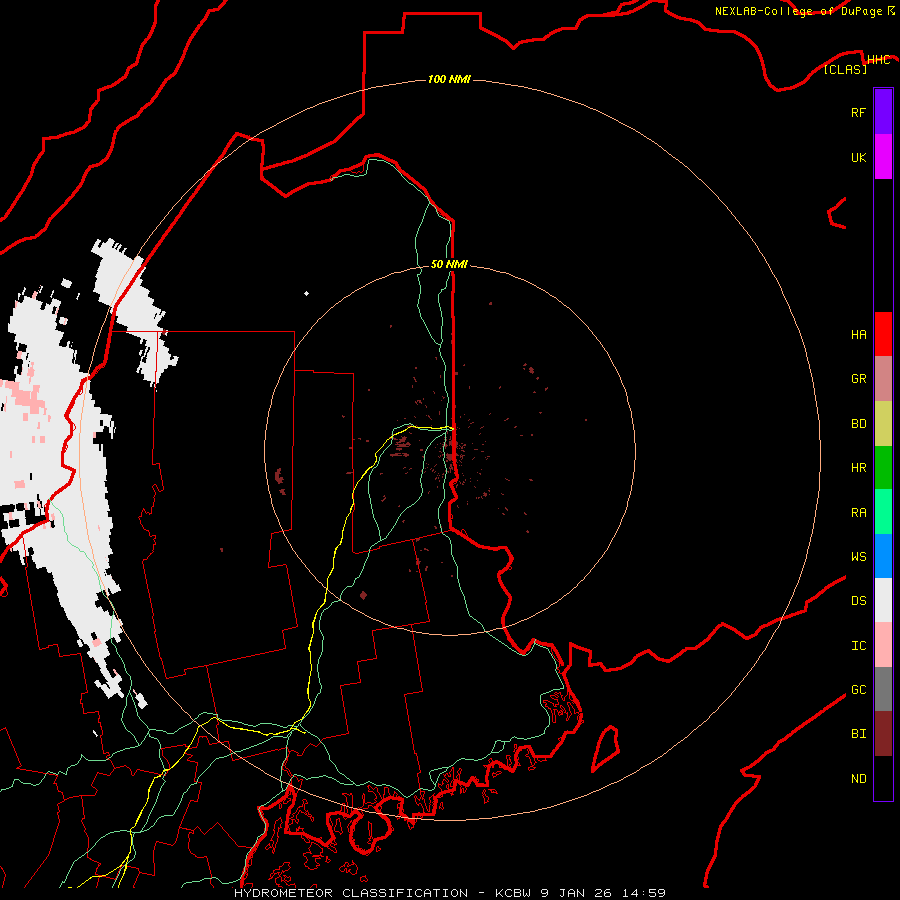Click the HHC product code label
Viewport: 900px width, 900px height.
878,60
